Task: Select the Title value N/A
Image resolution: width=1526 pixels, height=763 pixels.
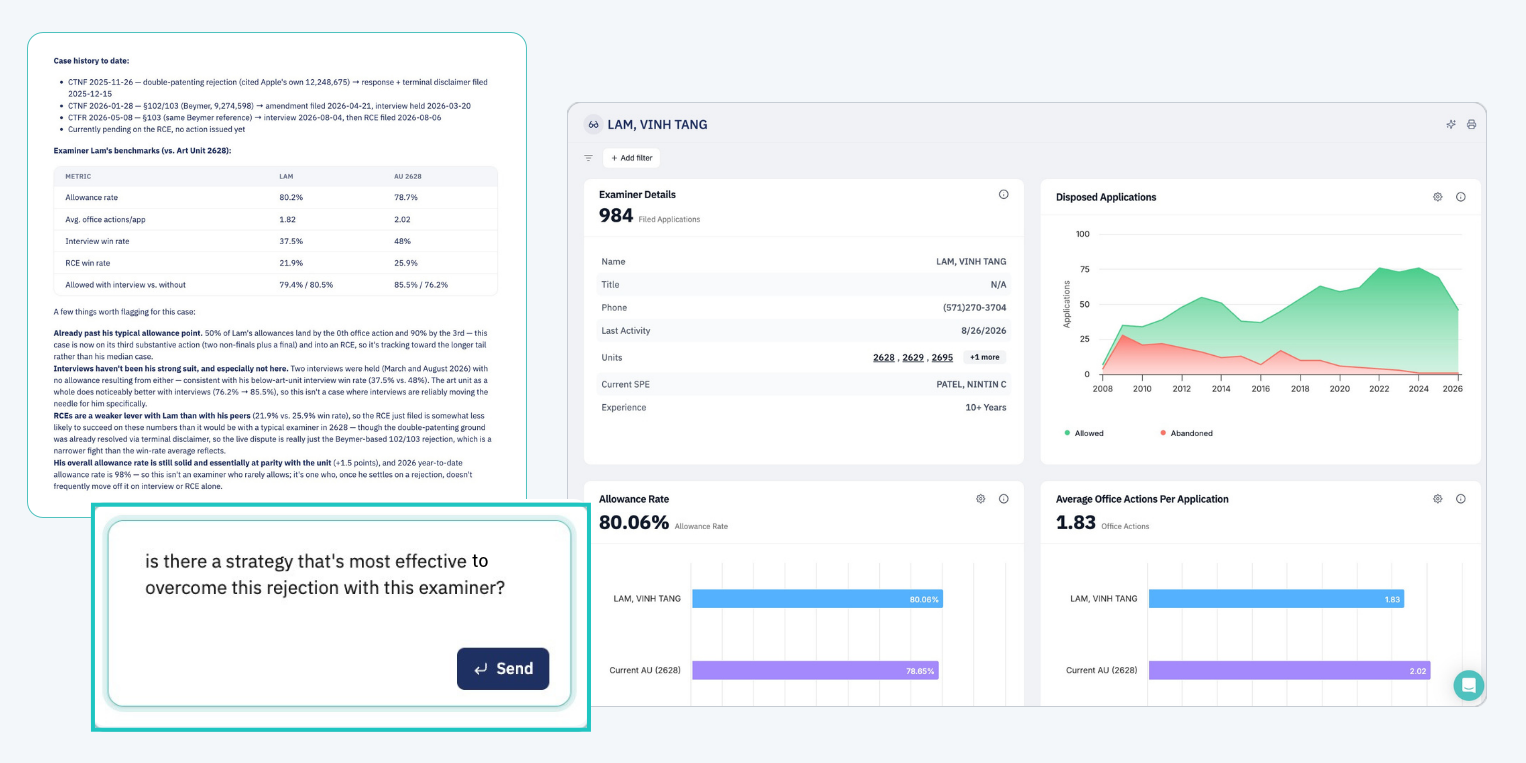Action: pos(998,284)
